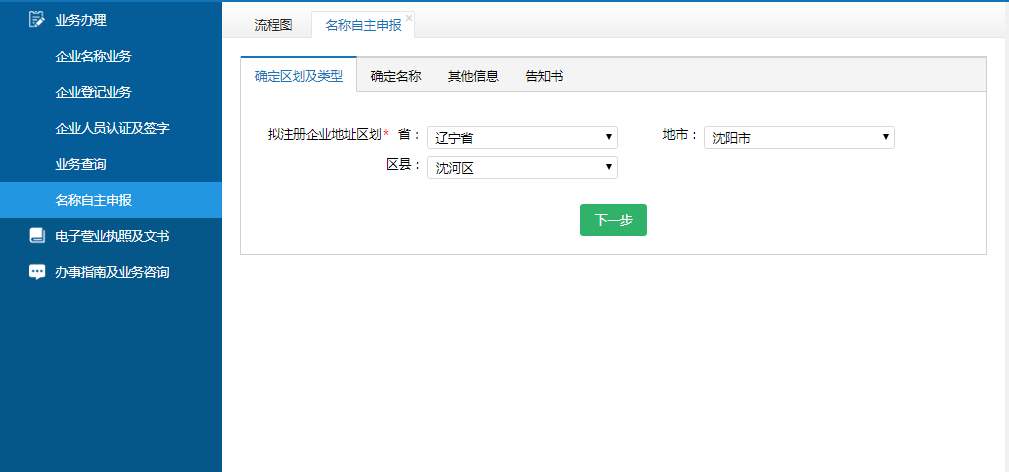Open the 省 province dropdown

tap(522, 138)
